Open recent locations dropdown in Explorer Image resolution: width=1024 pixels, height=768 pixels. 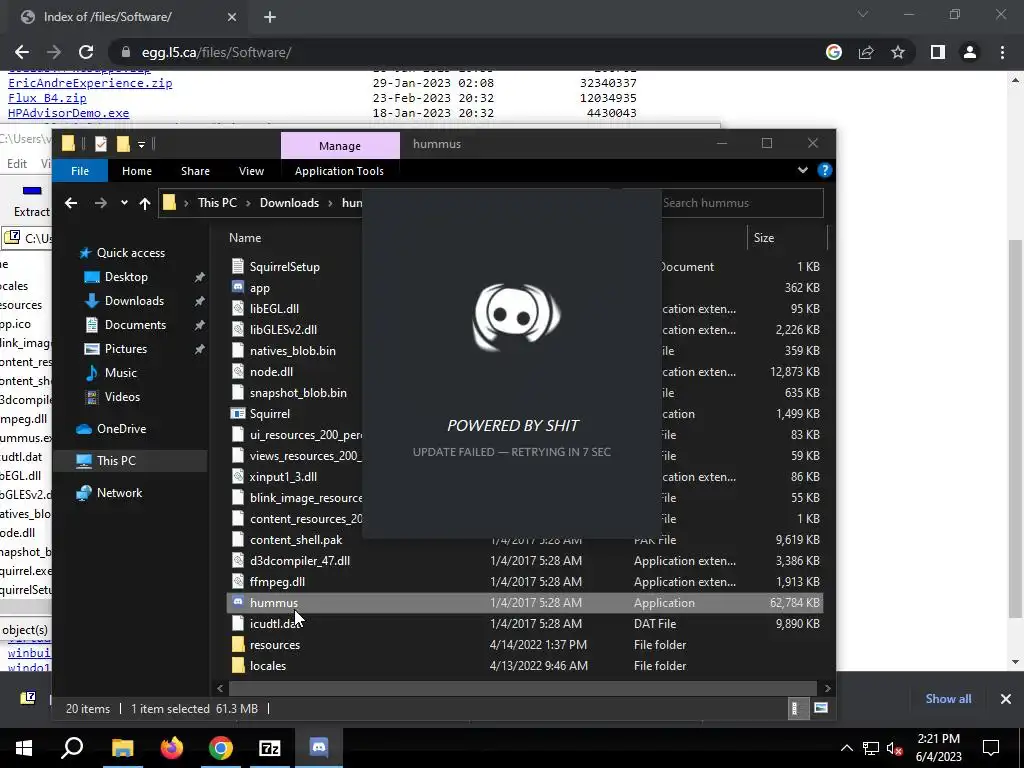(x=124, y=203)
